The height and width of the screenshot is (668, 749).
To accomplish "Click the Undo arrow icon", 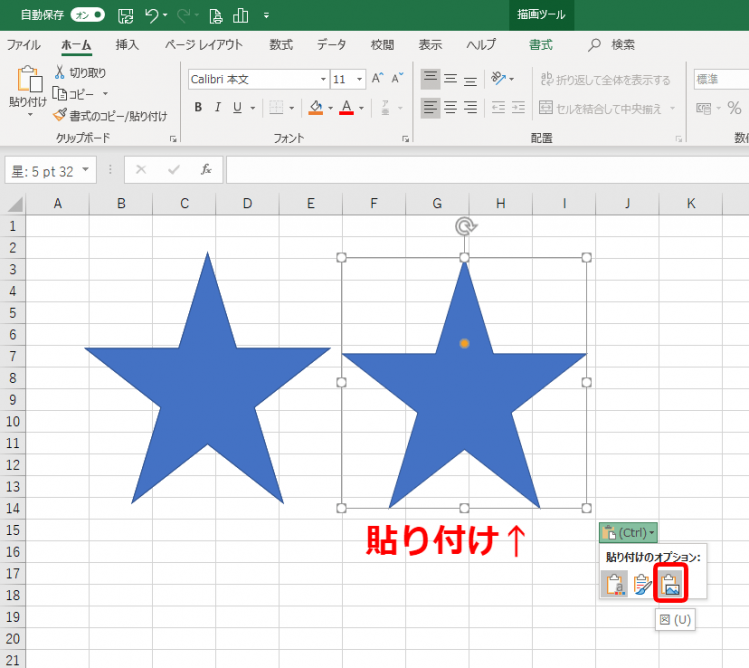I will pyautogui.click(x=152, y=16).
